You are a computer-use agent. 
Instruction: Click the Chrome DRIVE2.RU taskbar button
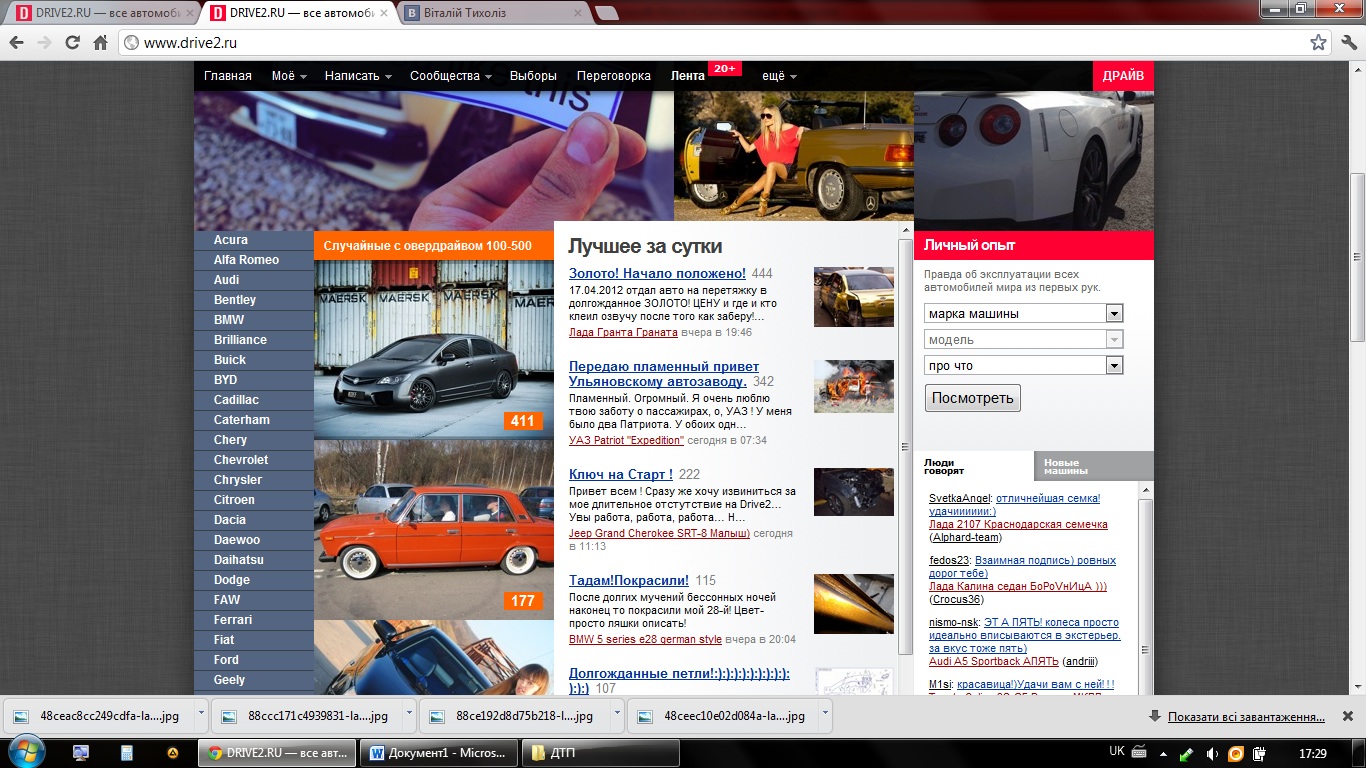tap(279, 753)
